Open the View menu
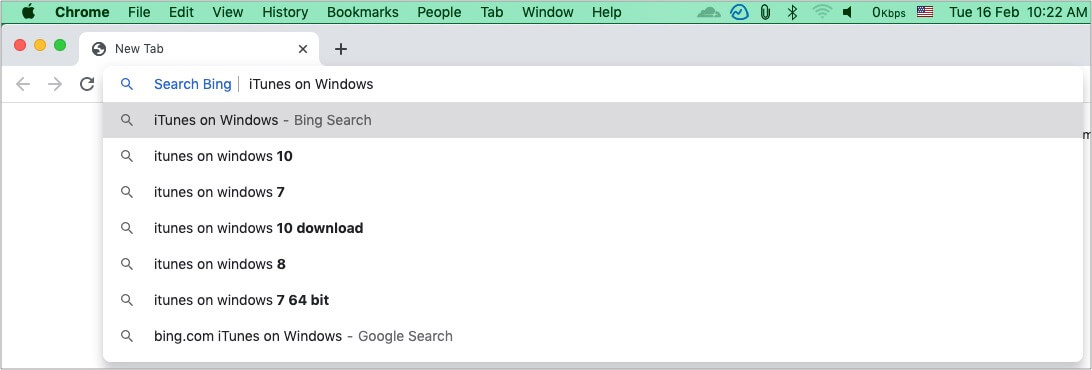 tap(228, 12)
